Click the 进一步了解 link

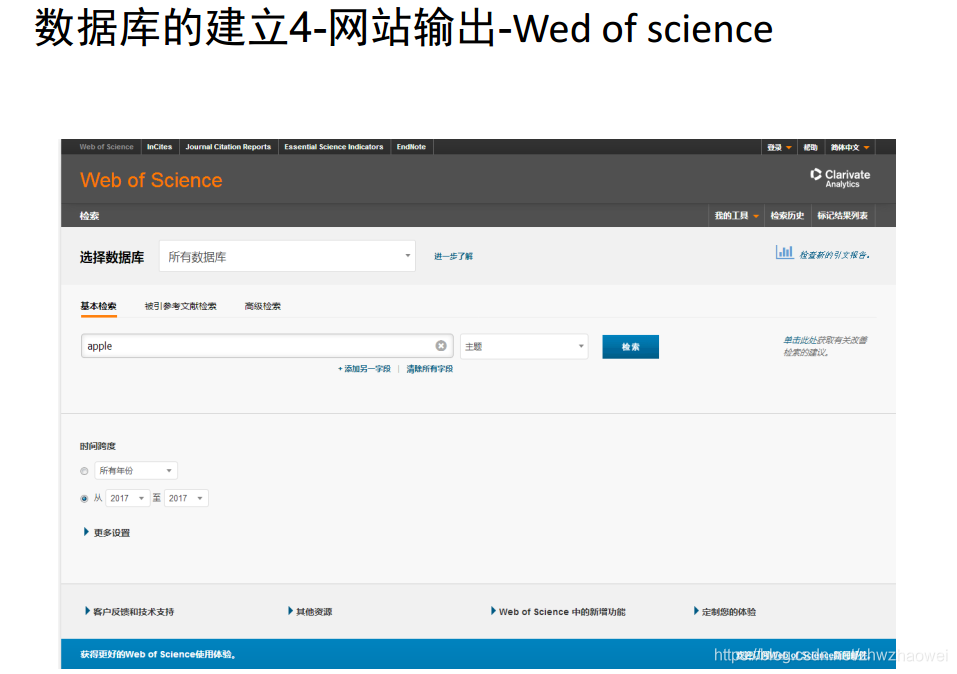click(453, 256)
